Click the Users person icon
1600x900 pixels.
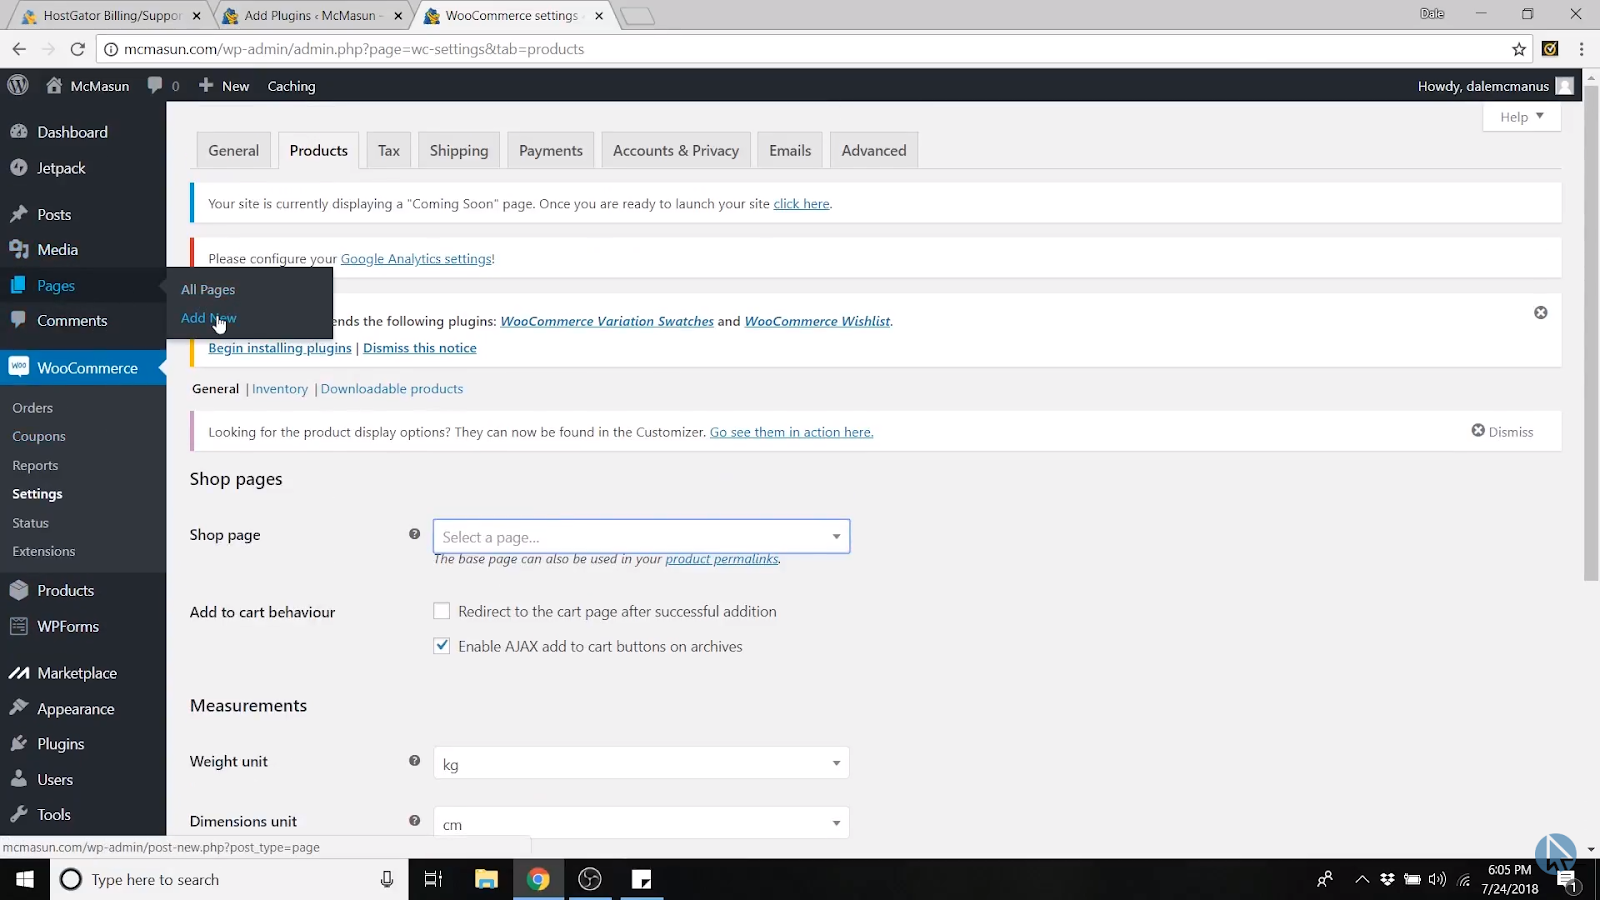pos(19,779)
